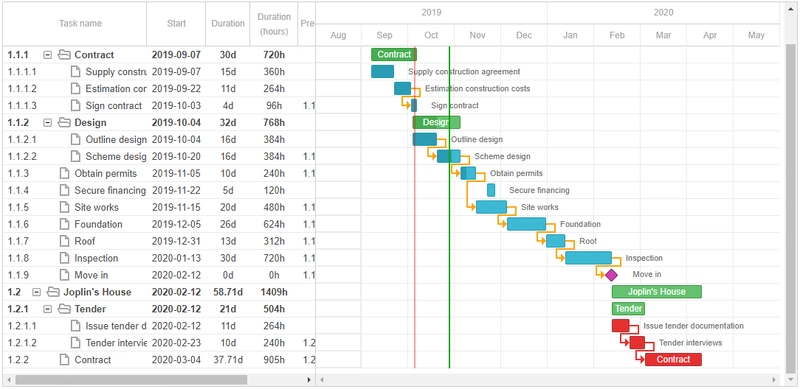Click the file icon beside Obtain permits
The image size is (800, 389).
tap(64, 174)
